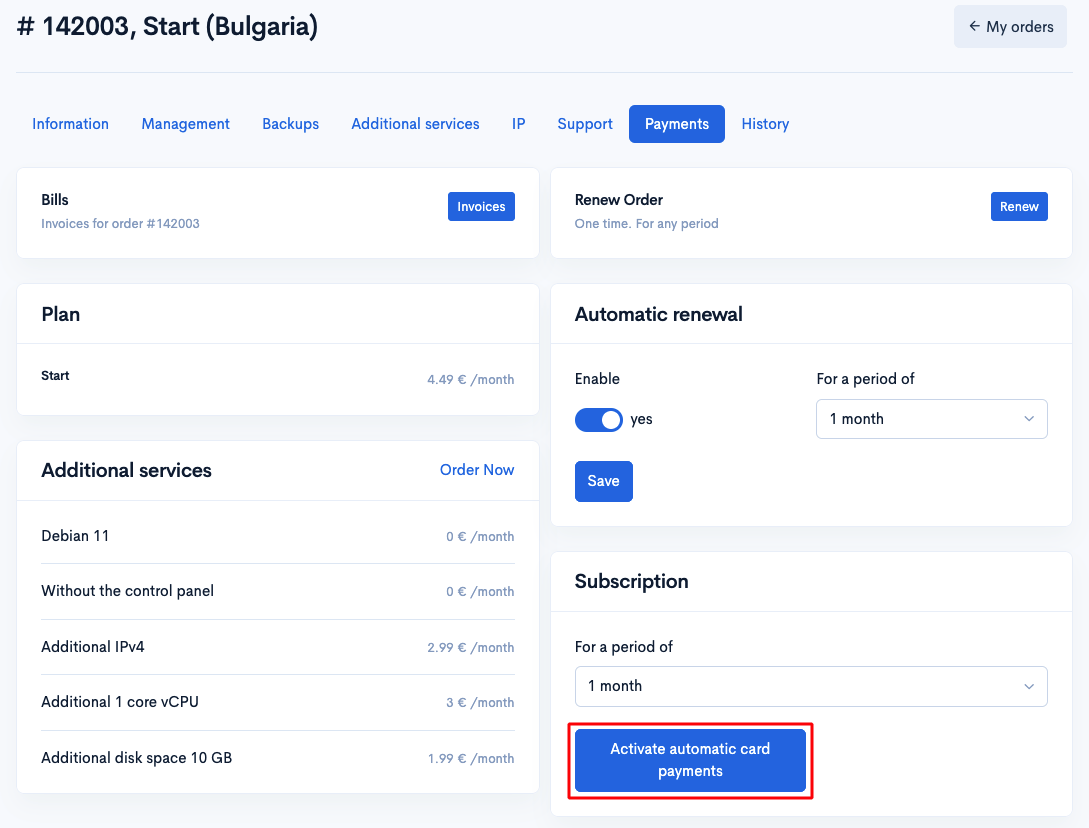Image resolution: width=1089 pixels, height=828 pixels.
Task: Click the Order Now link
Action: 476,470
